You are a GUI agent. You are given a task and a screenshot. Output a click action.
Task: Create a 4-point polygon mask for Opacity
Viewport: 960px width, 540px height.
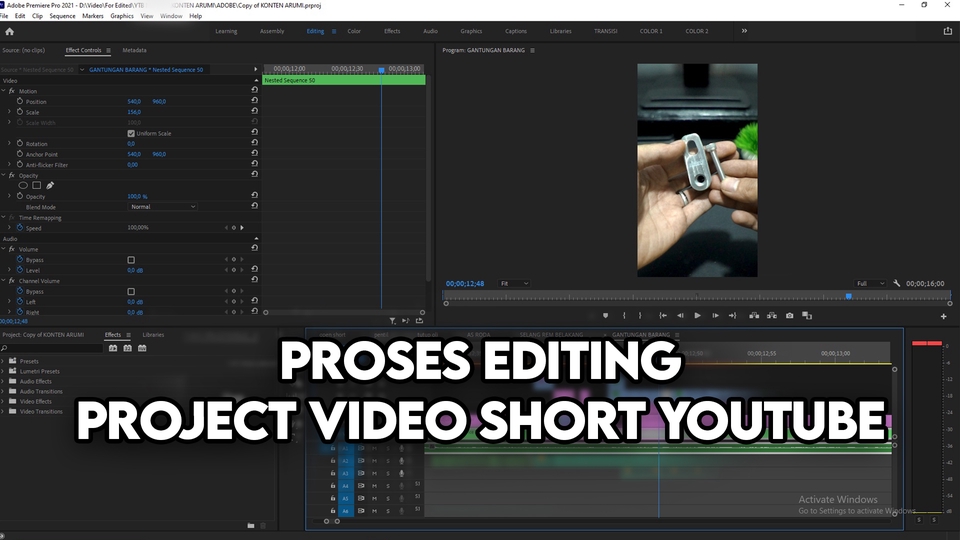click(x=37, y=186)
